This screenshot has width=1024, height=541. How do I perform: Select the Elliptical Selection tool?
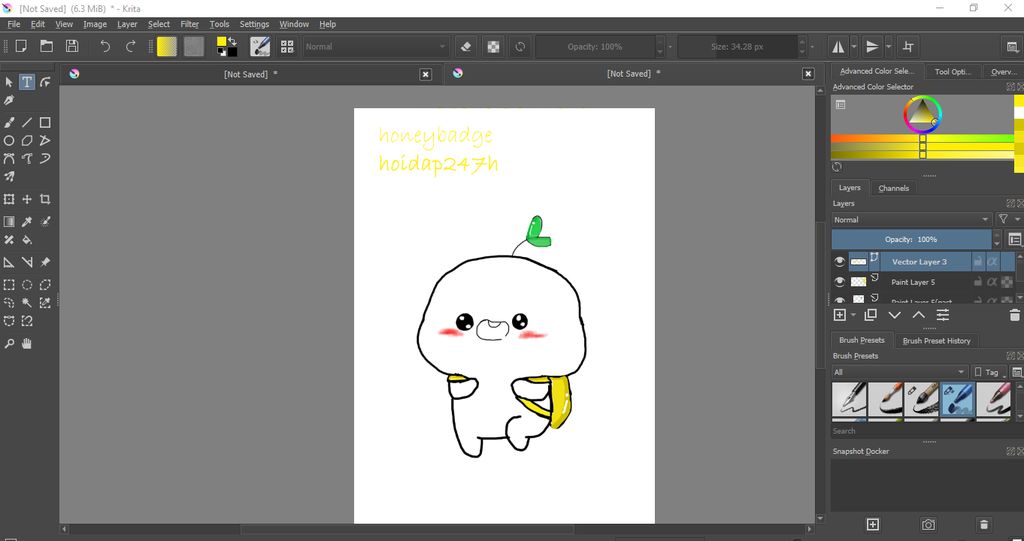pyautogui.click(x=27, y=285)
